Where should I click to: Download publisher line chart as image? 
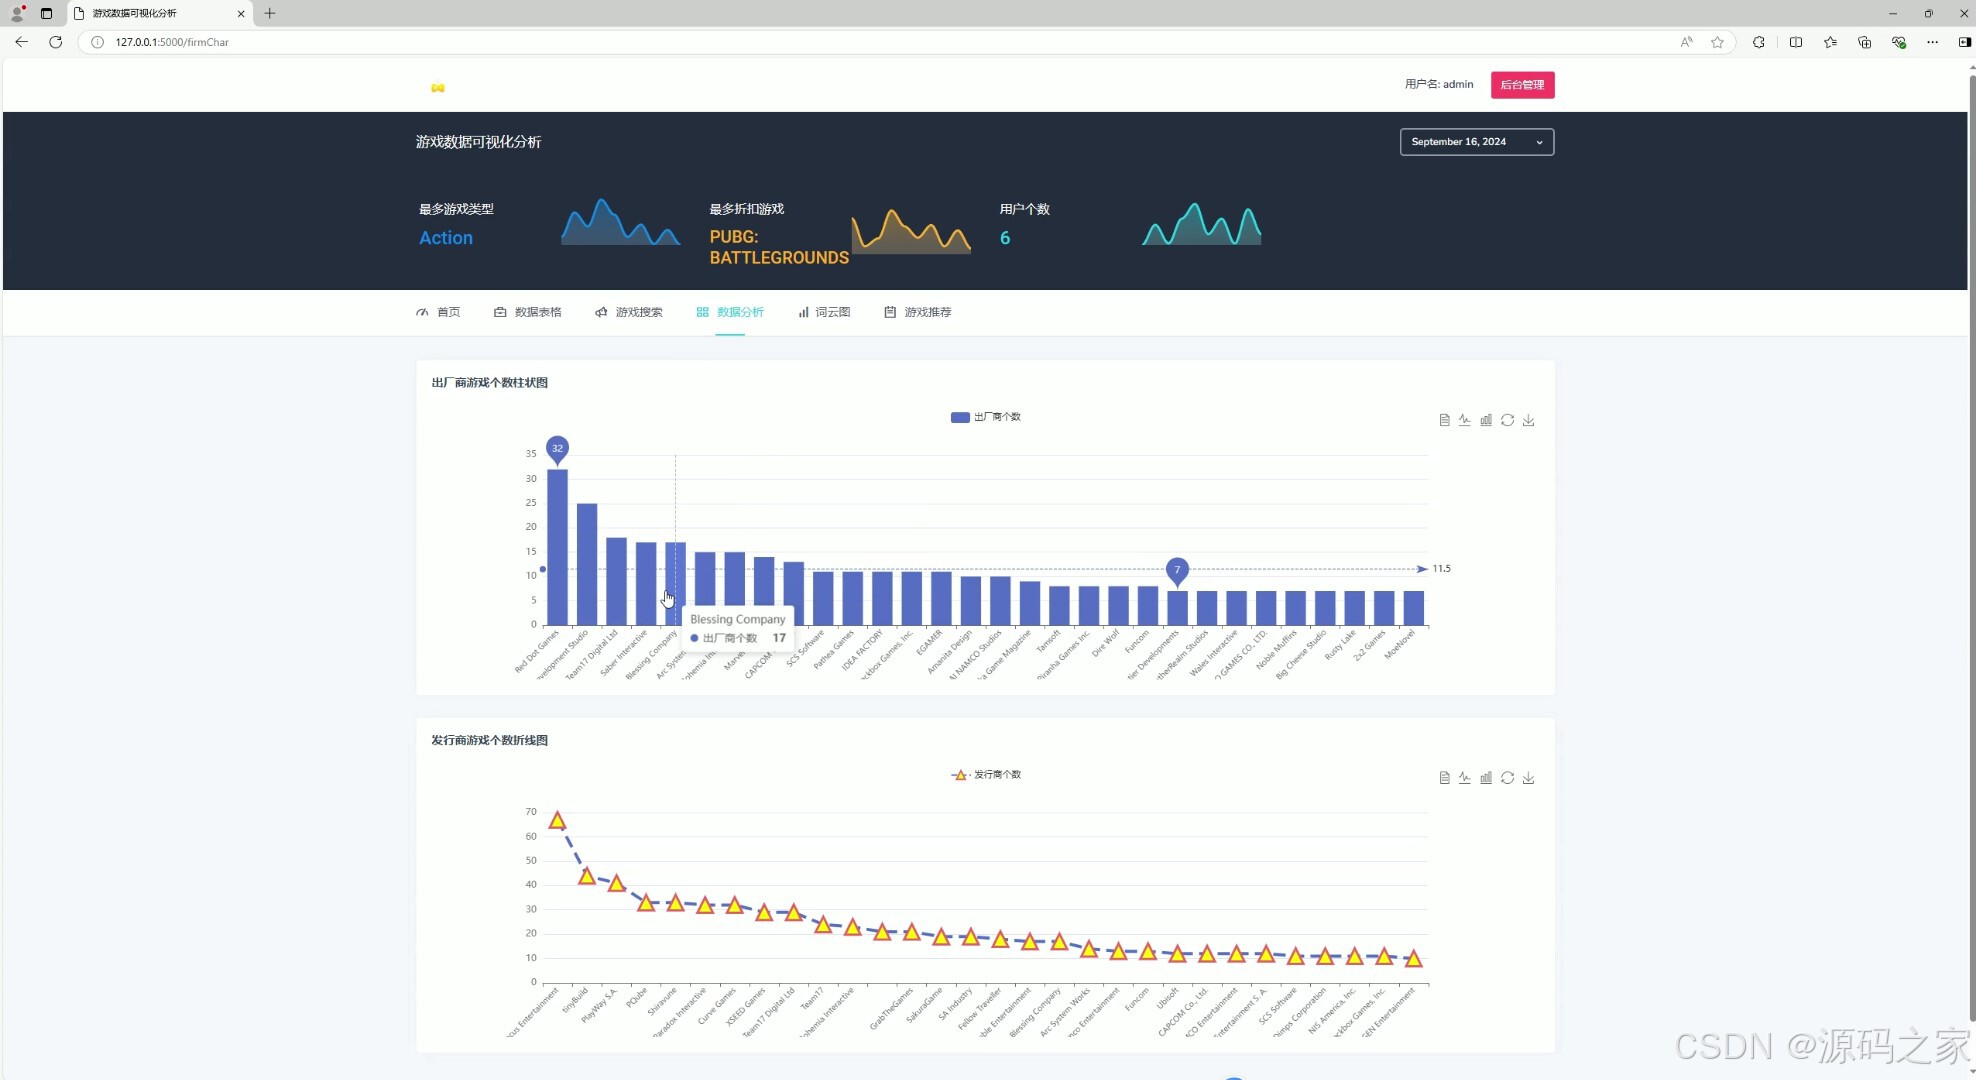coord(1528,778)
